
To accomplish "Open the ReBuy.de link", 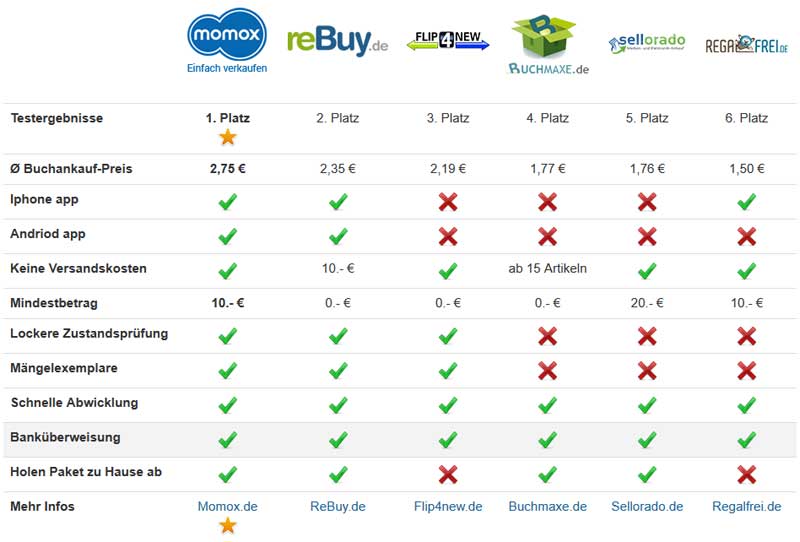I will (x=338, y=506).
